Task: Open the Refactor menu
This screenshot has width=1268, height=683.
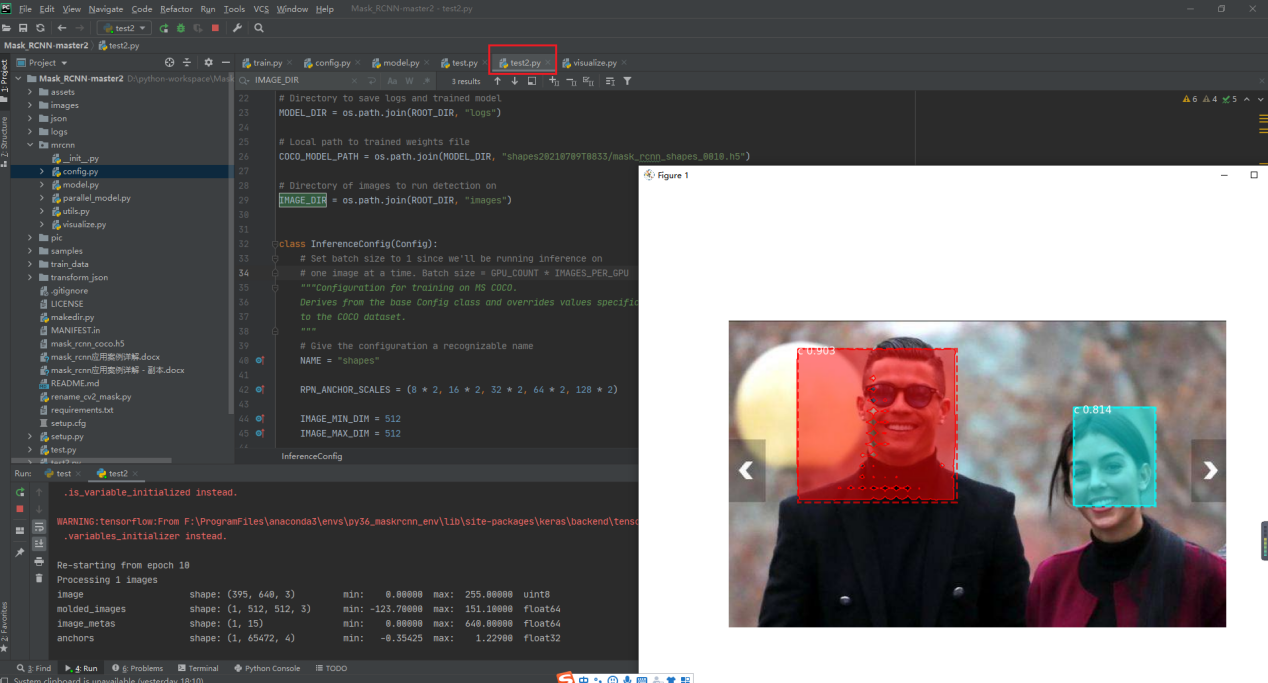Action: tap(176, 9)
